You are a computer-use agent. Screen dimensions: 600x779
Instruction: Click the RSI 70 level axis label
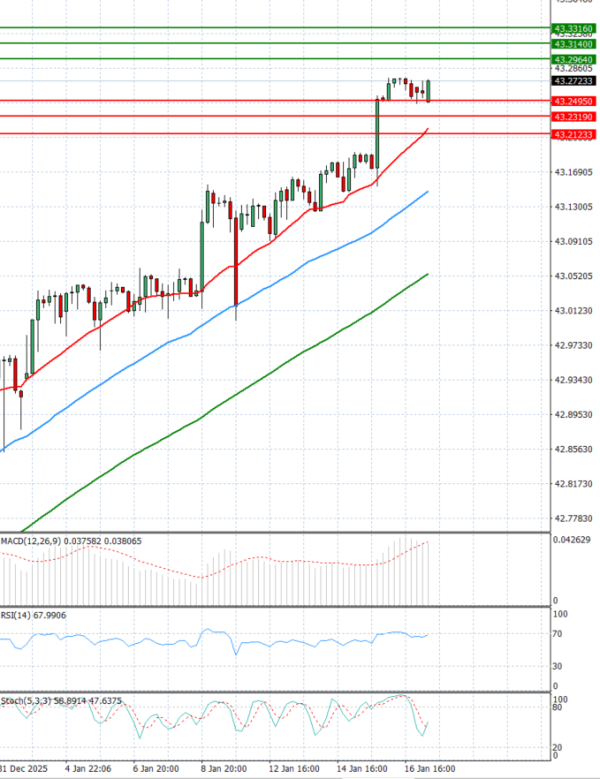(556, 634)
